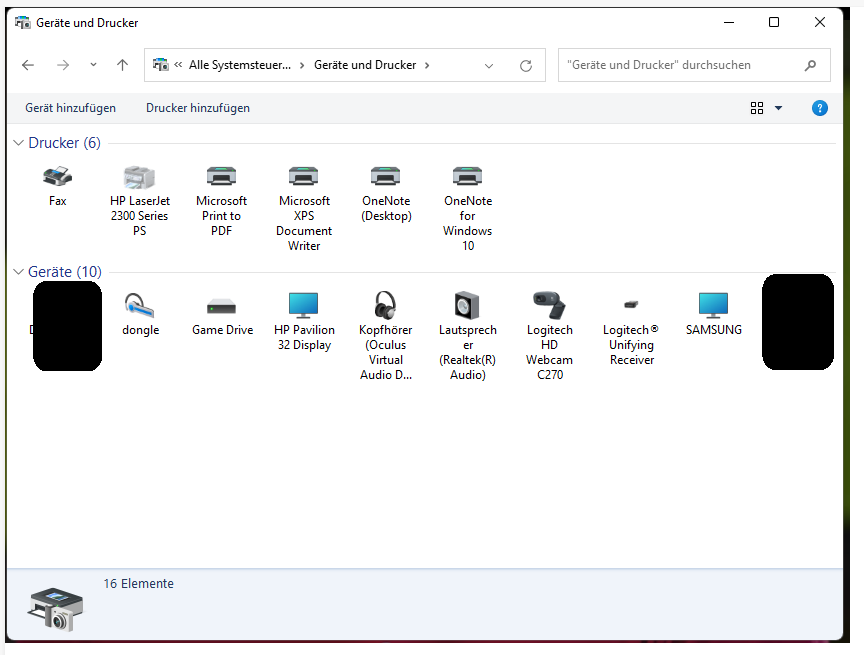Select the OneNote (Desktop) printer icon
This screenshot has width=864, height=655.
pos(386,176)
